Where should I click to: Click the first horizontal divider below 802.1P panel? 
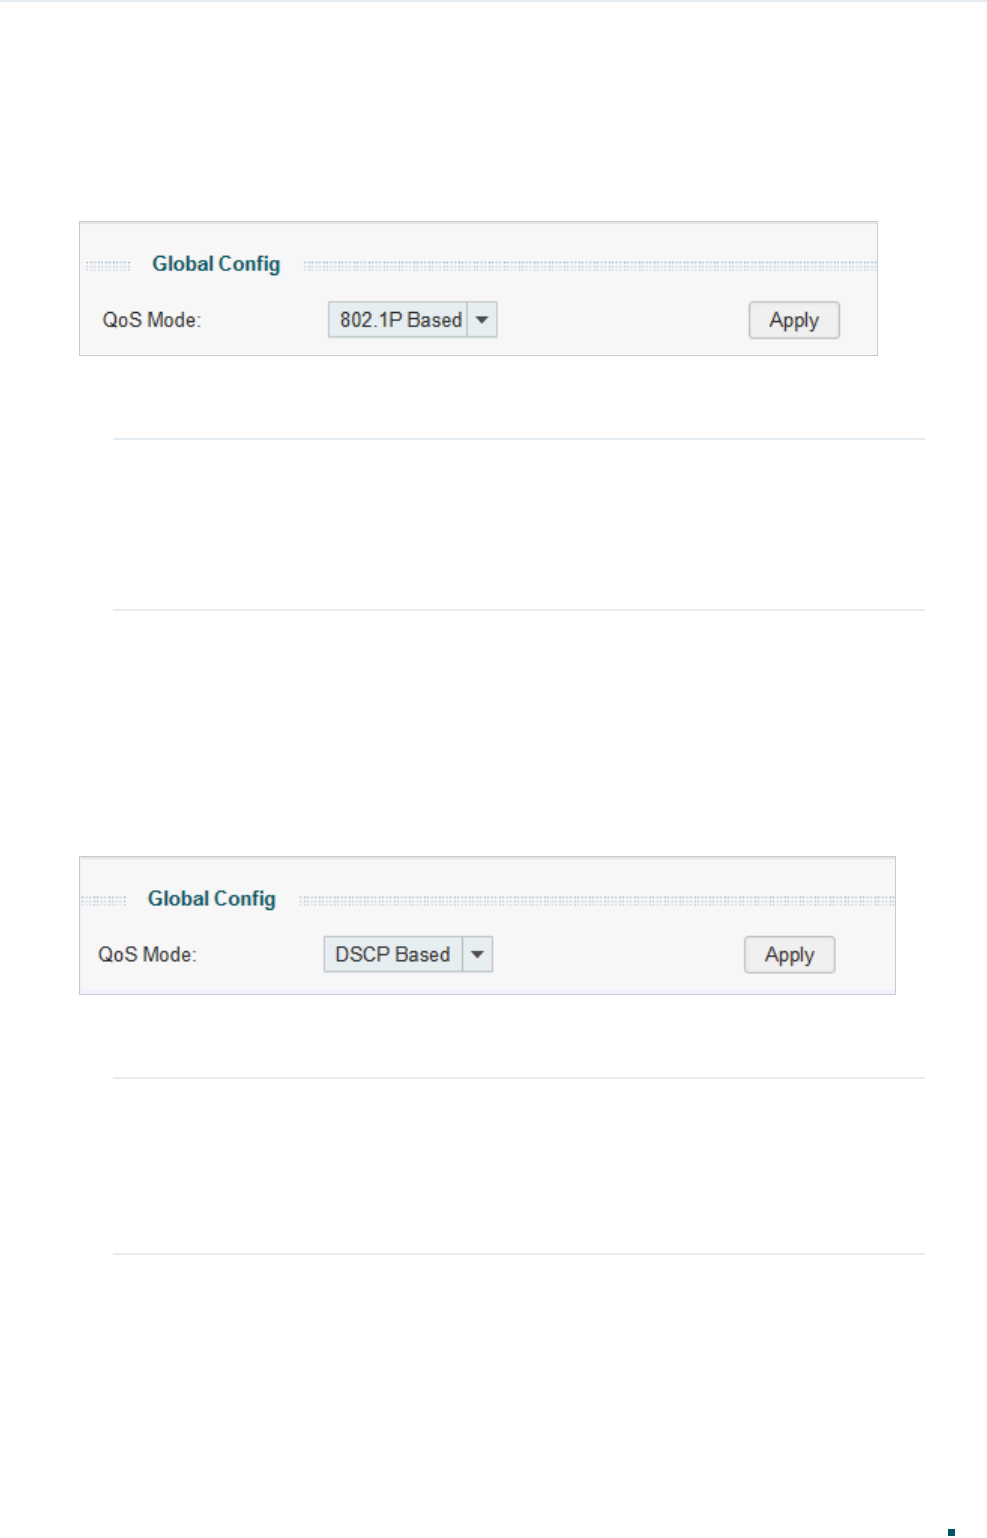coord(518,439)
